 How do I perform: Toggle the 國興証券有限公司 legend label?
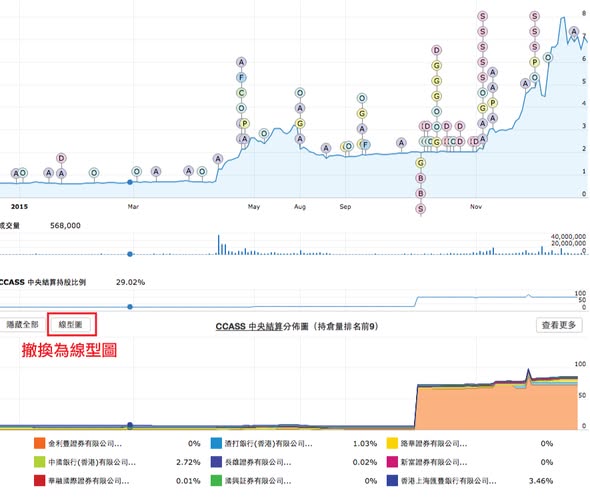[x=258, y=481]
